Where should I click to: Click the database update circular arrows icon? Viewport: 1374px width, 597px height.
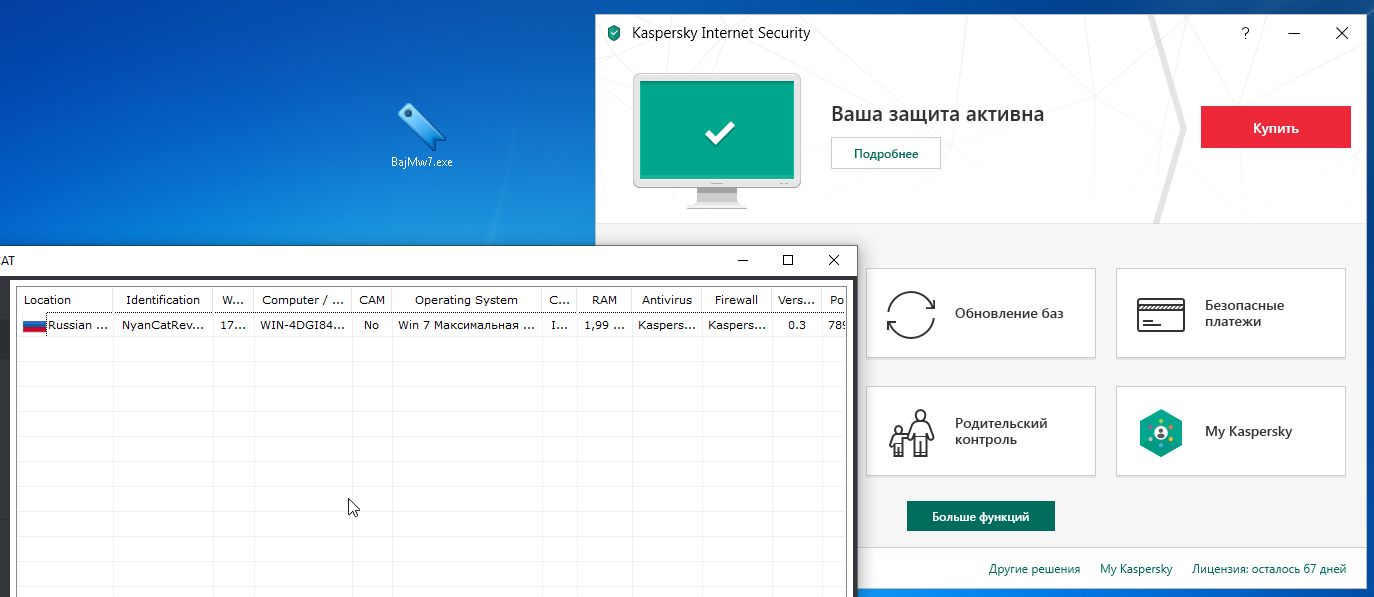pyautogui.click(x=911, y=314)
